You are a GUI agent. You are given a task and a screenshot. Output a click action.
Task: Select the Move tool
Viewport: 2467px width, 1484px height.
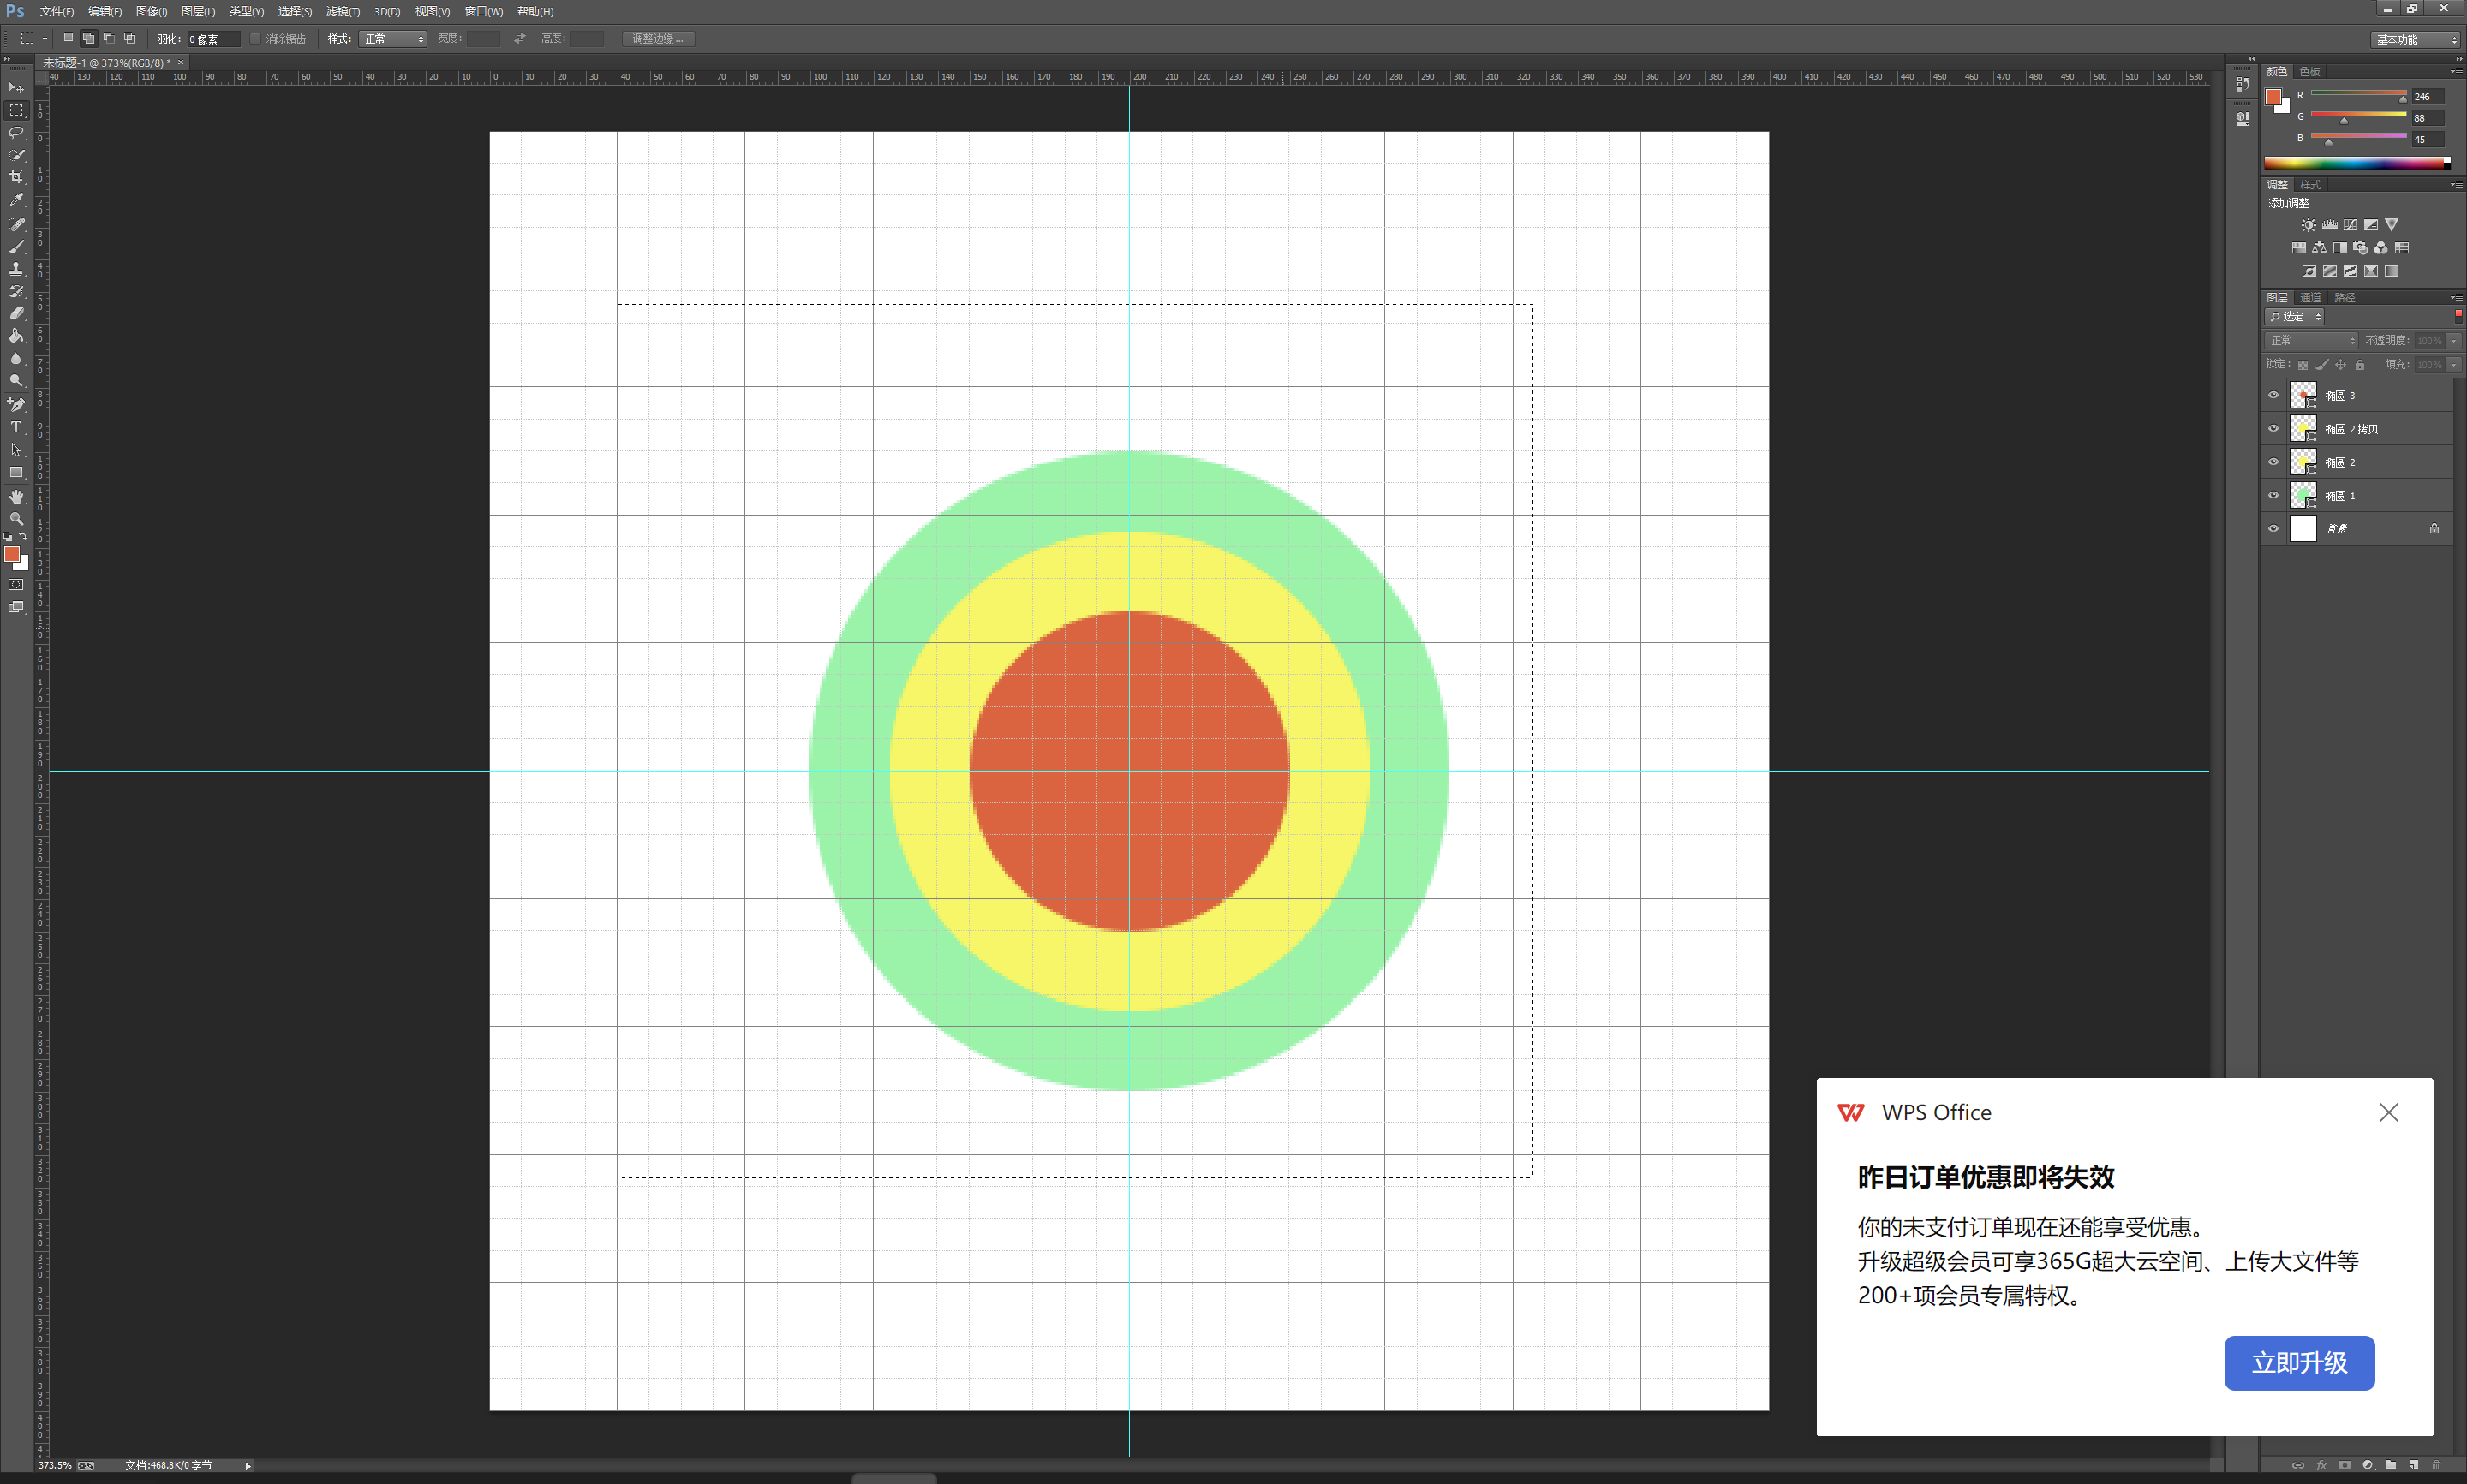point(16,88)
